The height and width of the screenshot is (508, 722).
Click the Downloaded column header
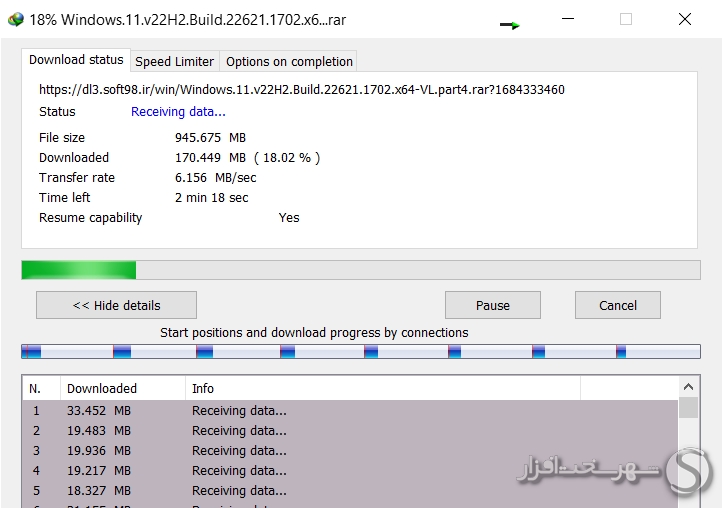tap(122, 388)
